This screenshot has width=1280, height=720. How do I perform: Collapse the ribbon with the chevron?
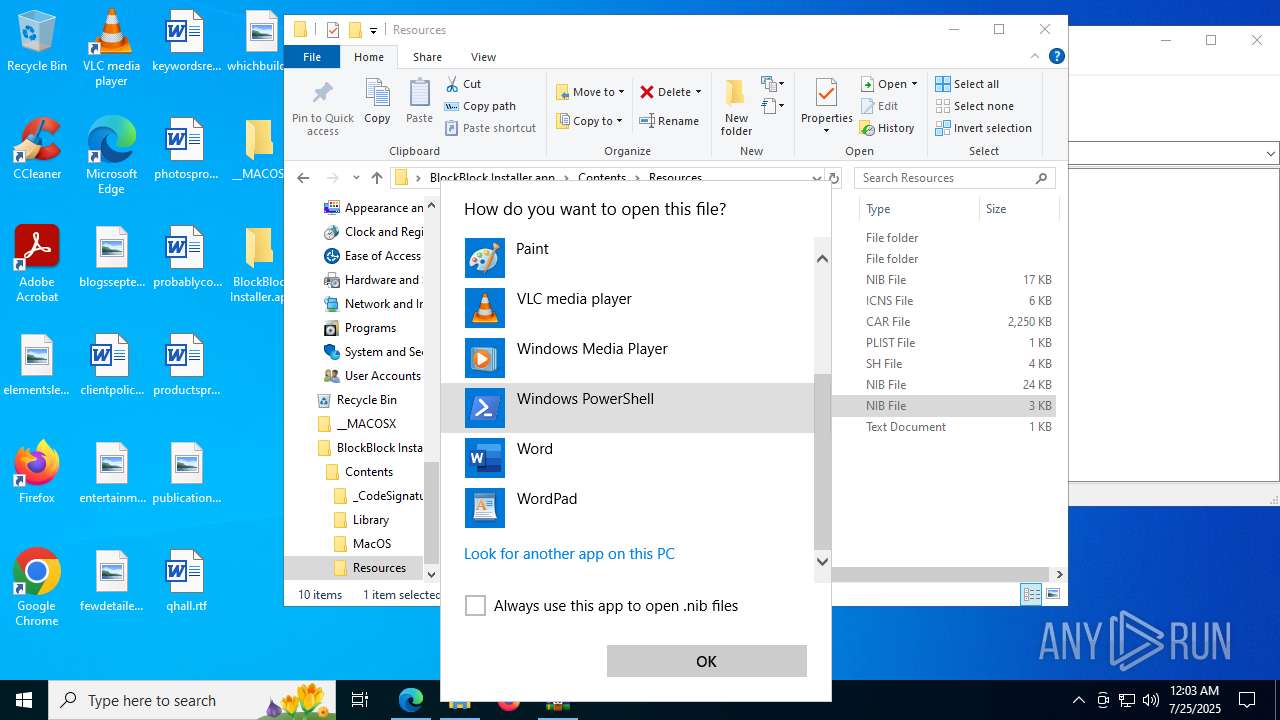pos(1036,57)
